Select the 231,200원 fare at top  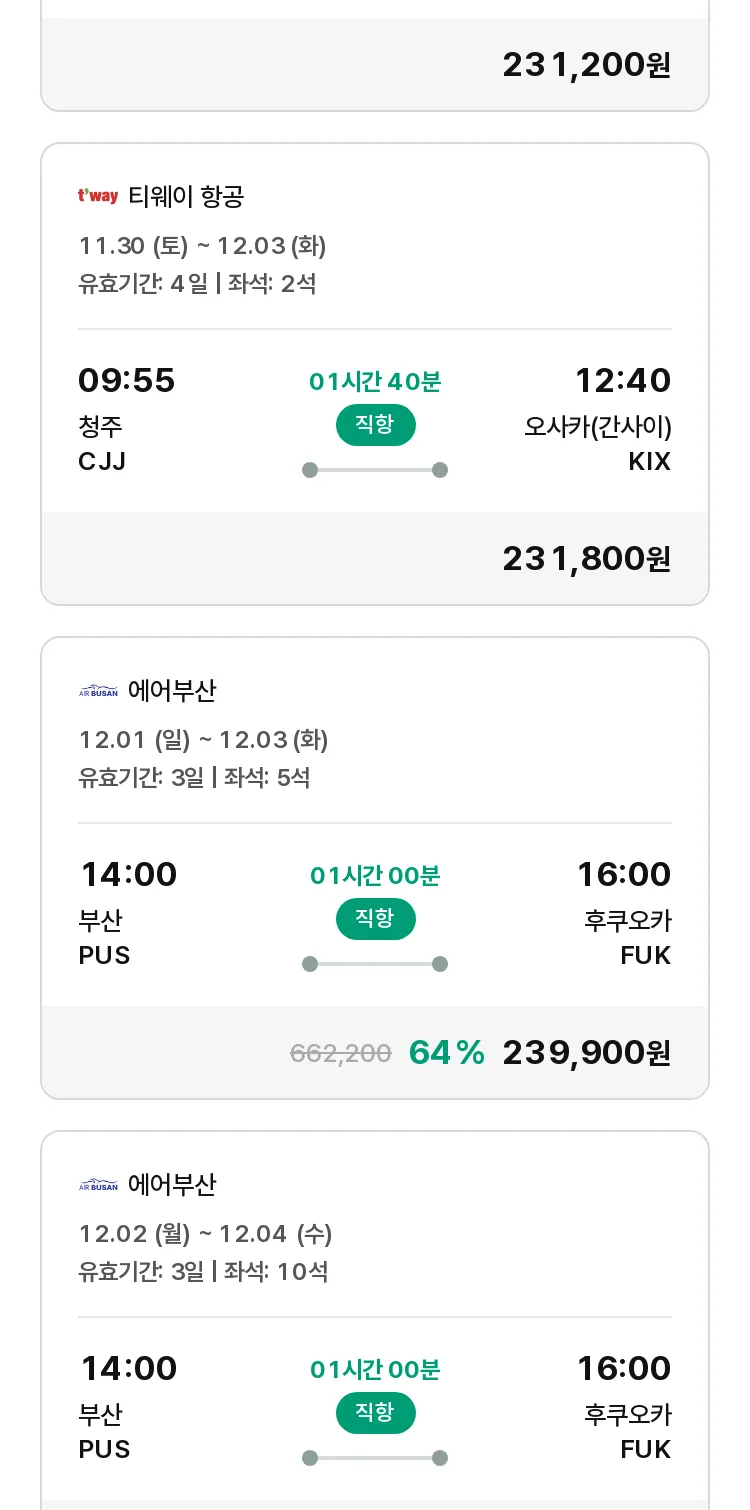coord(586,65)
